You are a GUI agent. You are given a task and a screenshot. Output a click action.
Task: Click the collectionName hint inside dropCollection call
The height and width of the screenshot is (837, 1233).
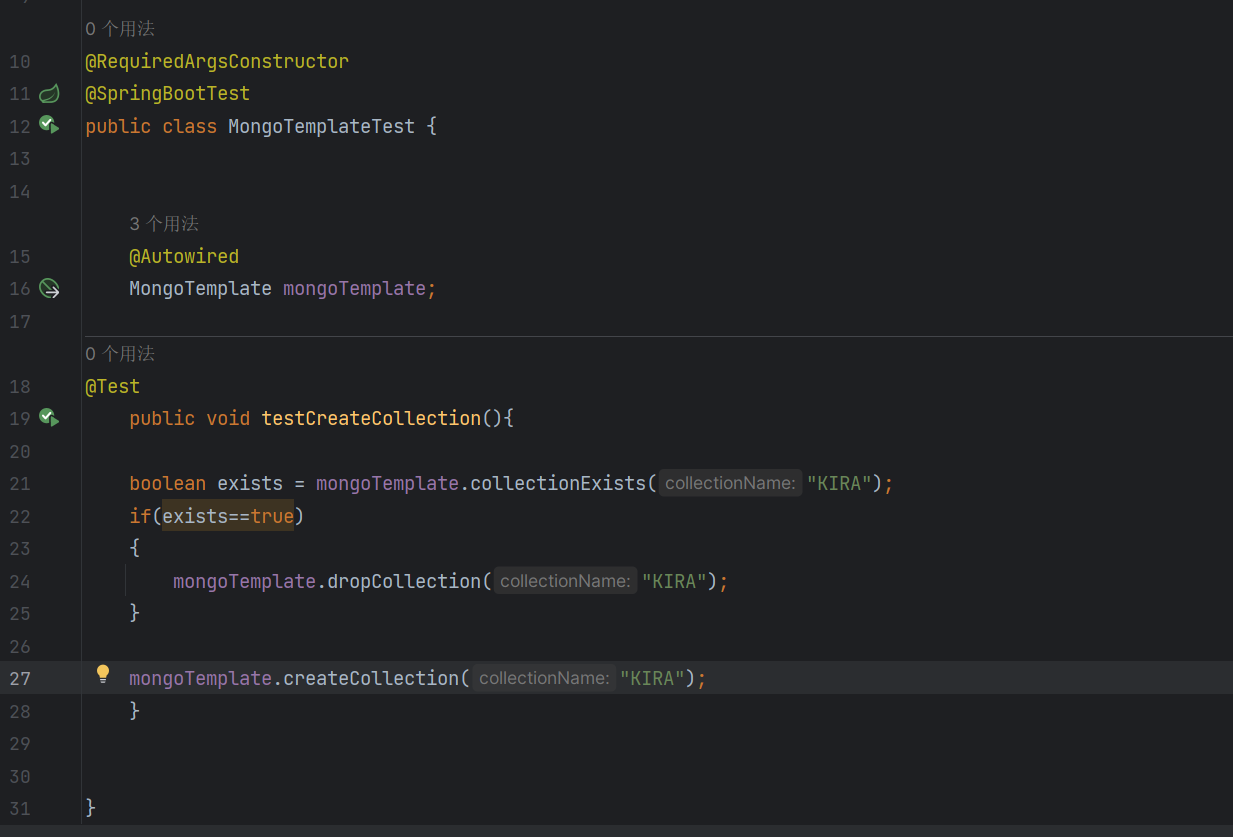pos(565,580)
